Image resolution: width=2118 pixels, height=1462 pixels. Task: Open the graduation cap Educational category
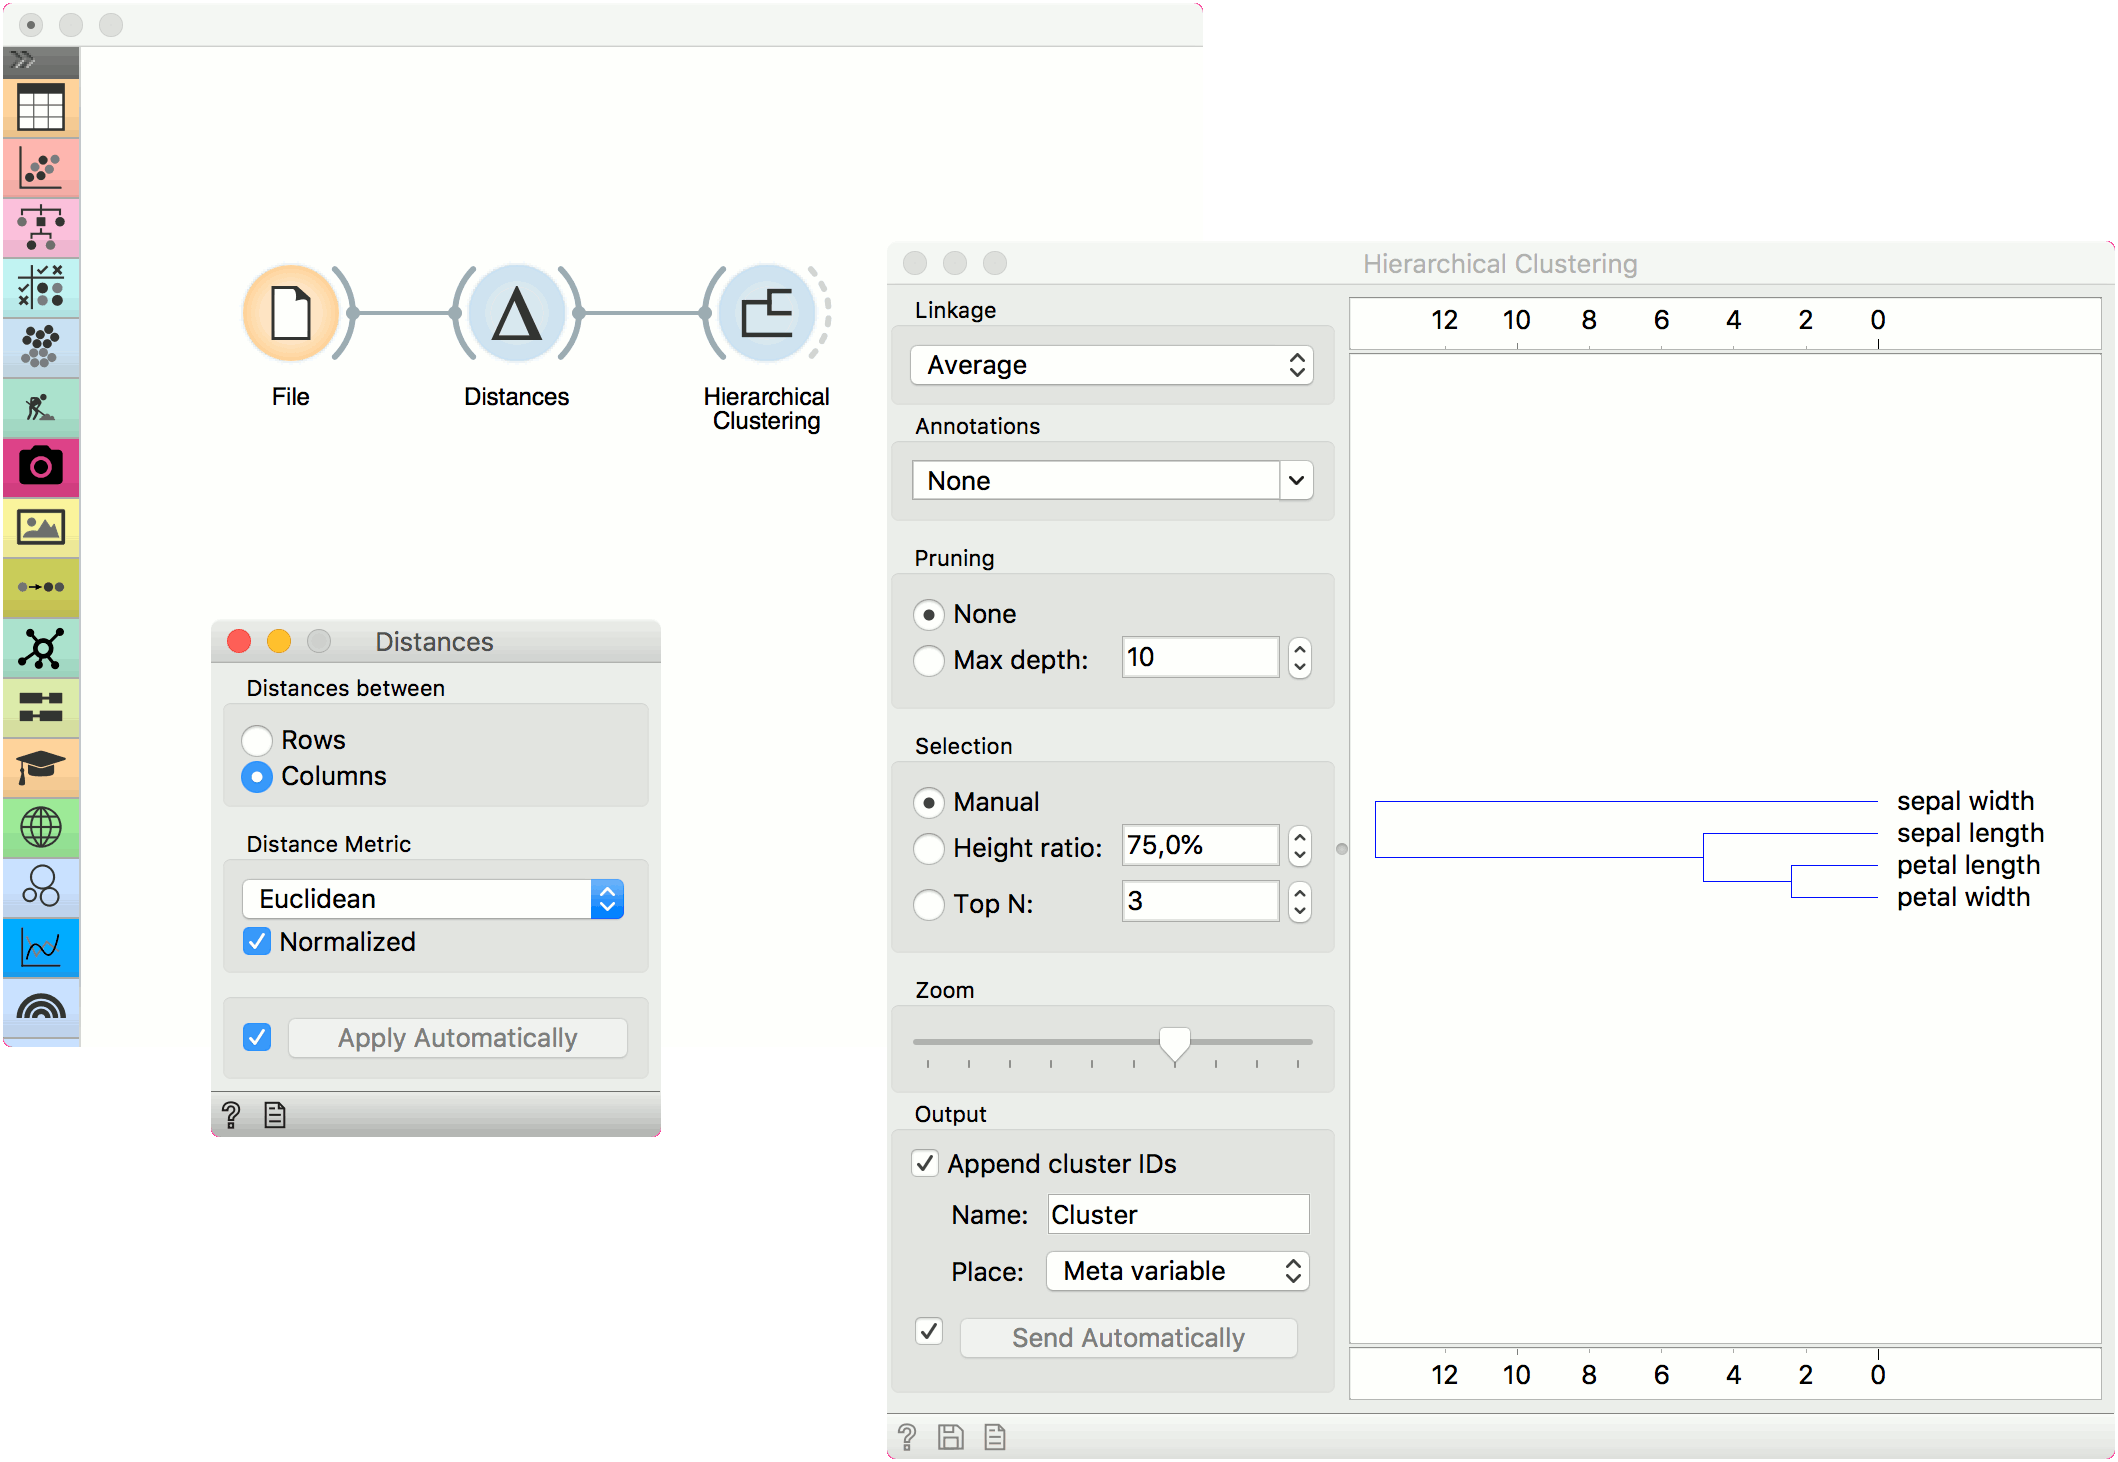[x=41, y=767]
